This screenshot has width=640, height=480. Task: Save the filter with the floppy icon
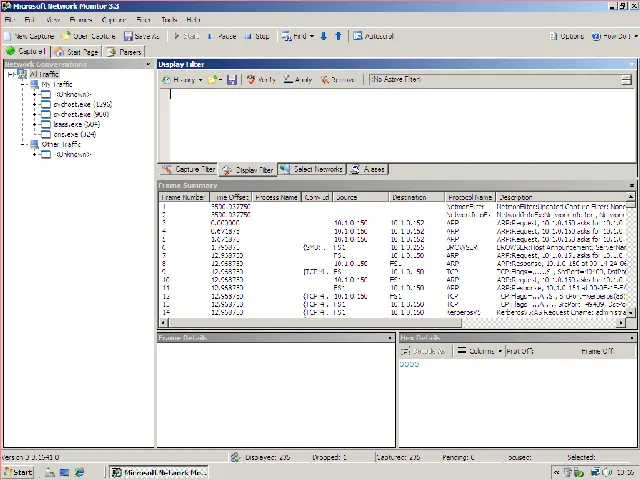pyautogui.click(x=232, y=80)
